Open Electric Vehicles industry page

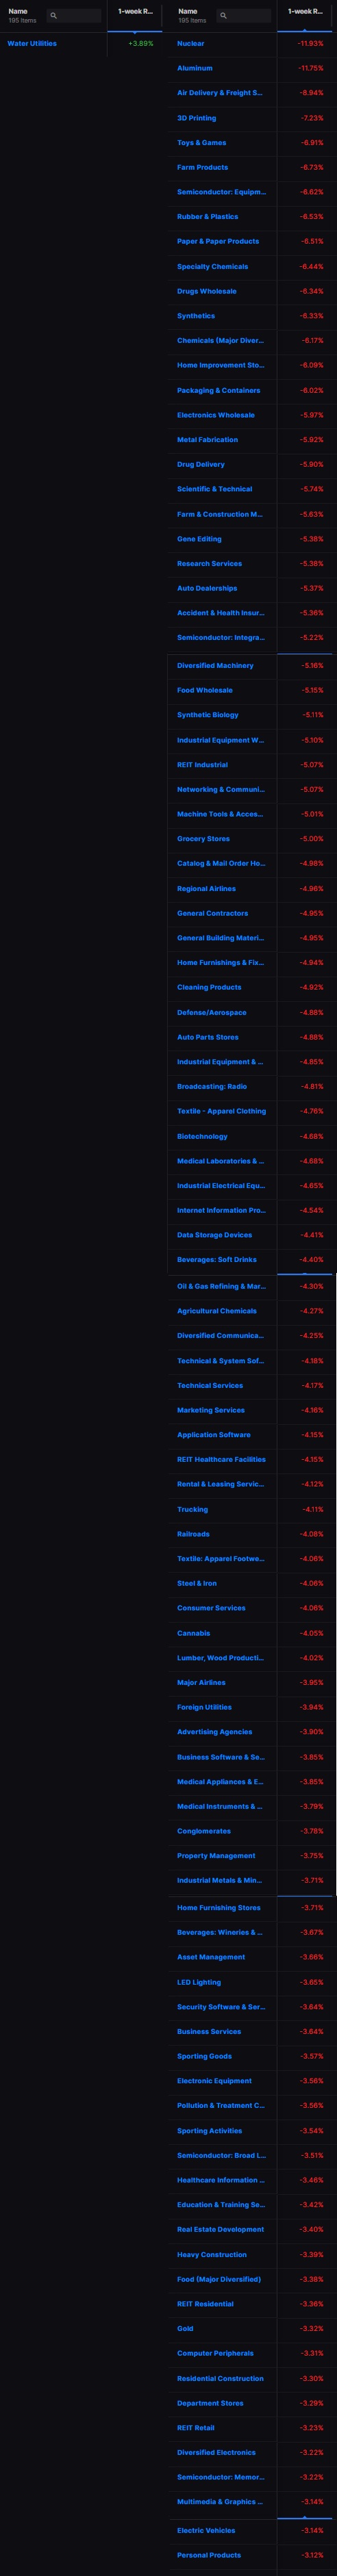(206, 2530)
